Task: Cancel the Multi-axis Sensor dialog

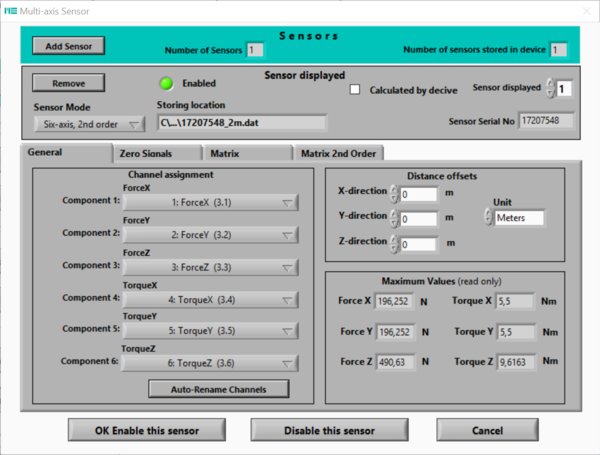Action: (x=485, y=431)
